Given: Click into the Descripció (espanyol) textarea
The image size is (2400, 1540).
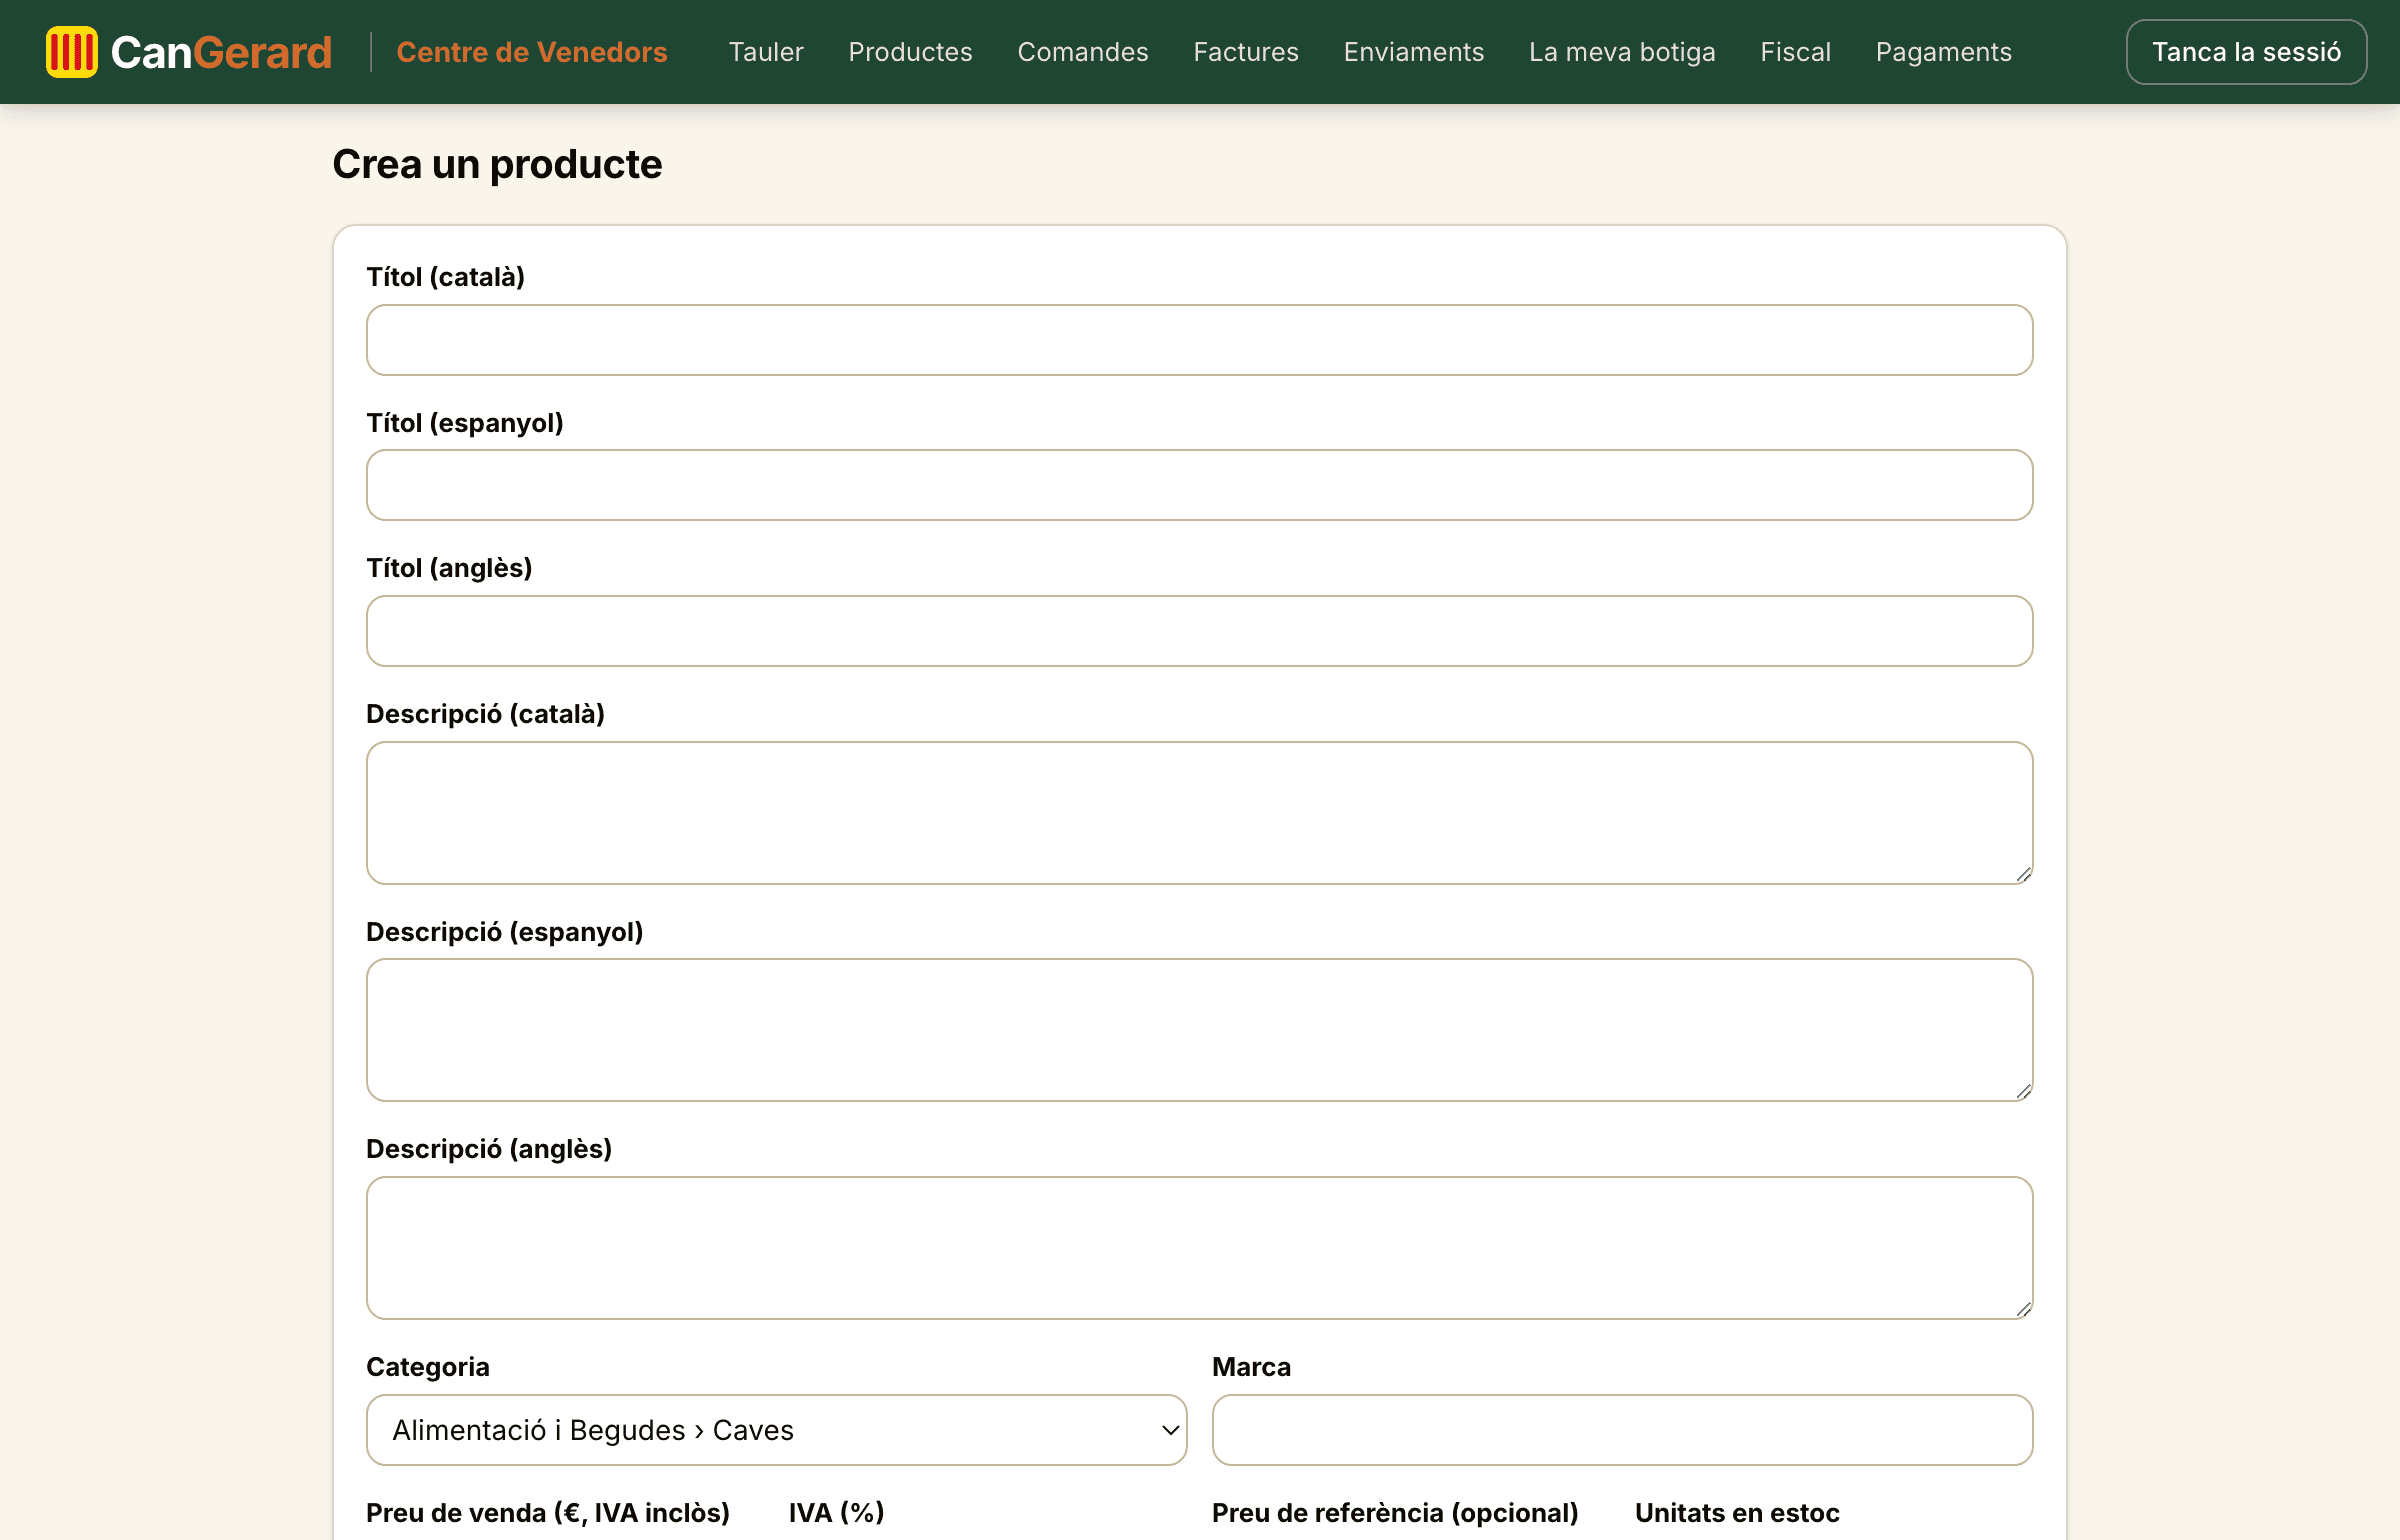Looking at the screenshot, I should pos(1200,1030).
